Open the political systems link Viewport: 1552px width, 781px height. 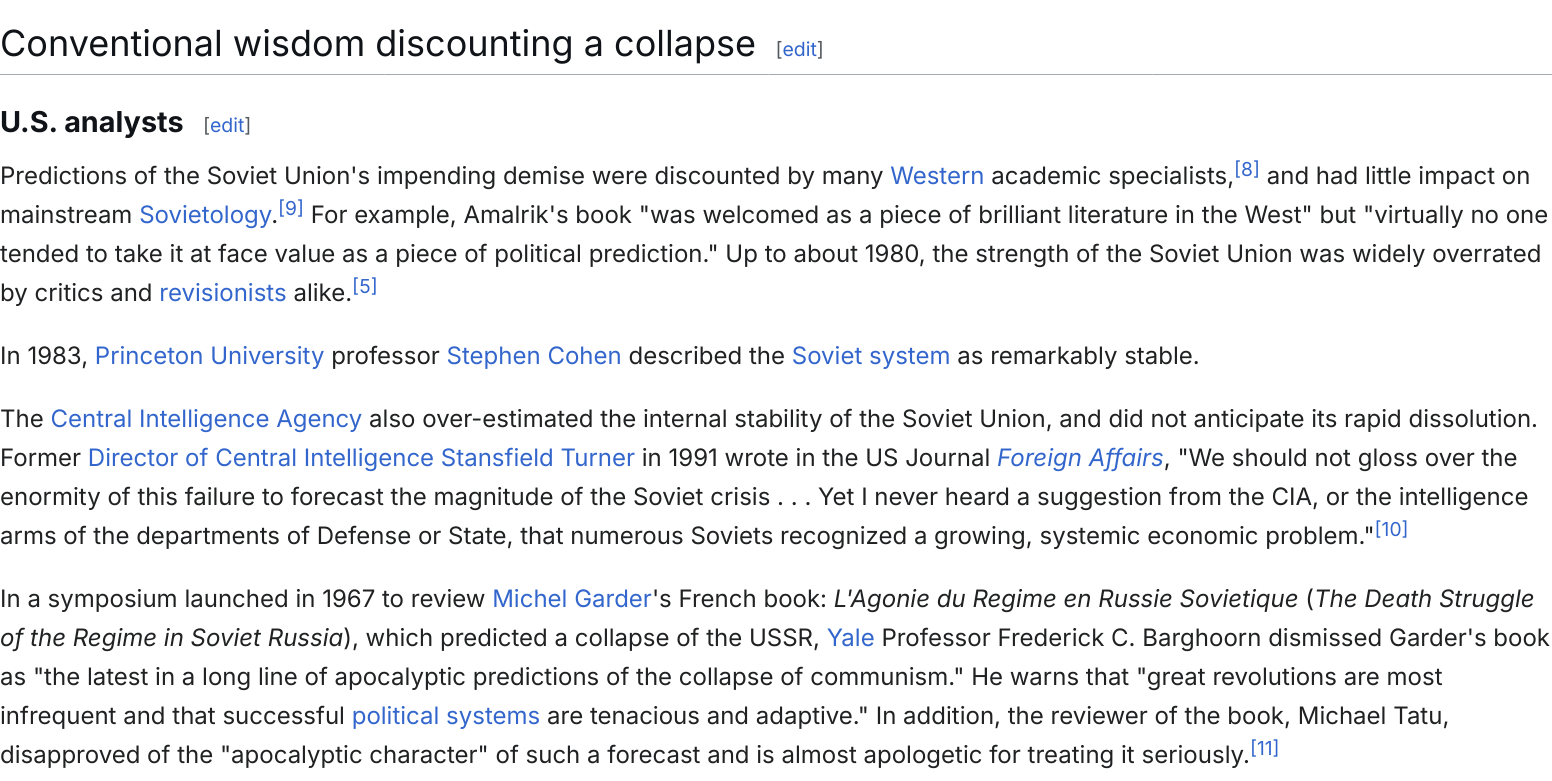(x=445, y=716)
